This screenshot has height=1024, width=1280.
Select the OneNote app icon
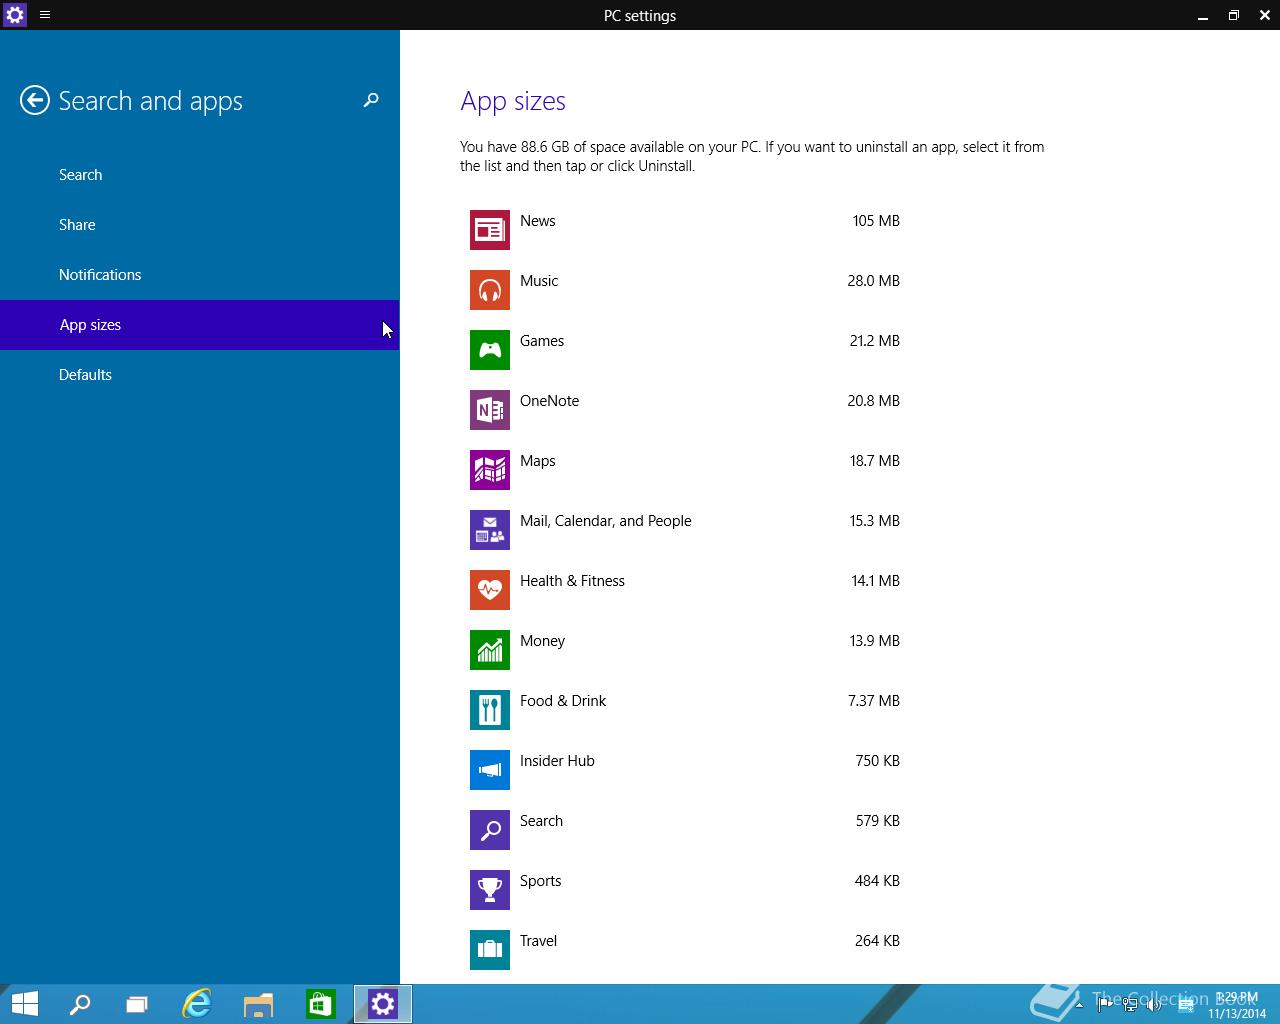tap(490, 410)
